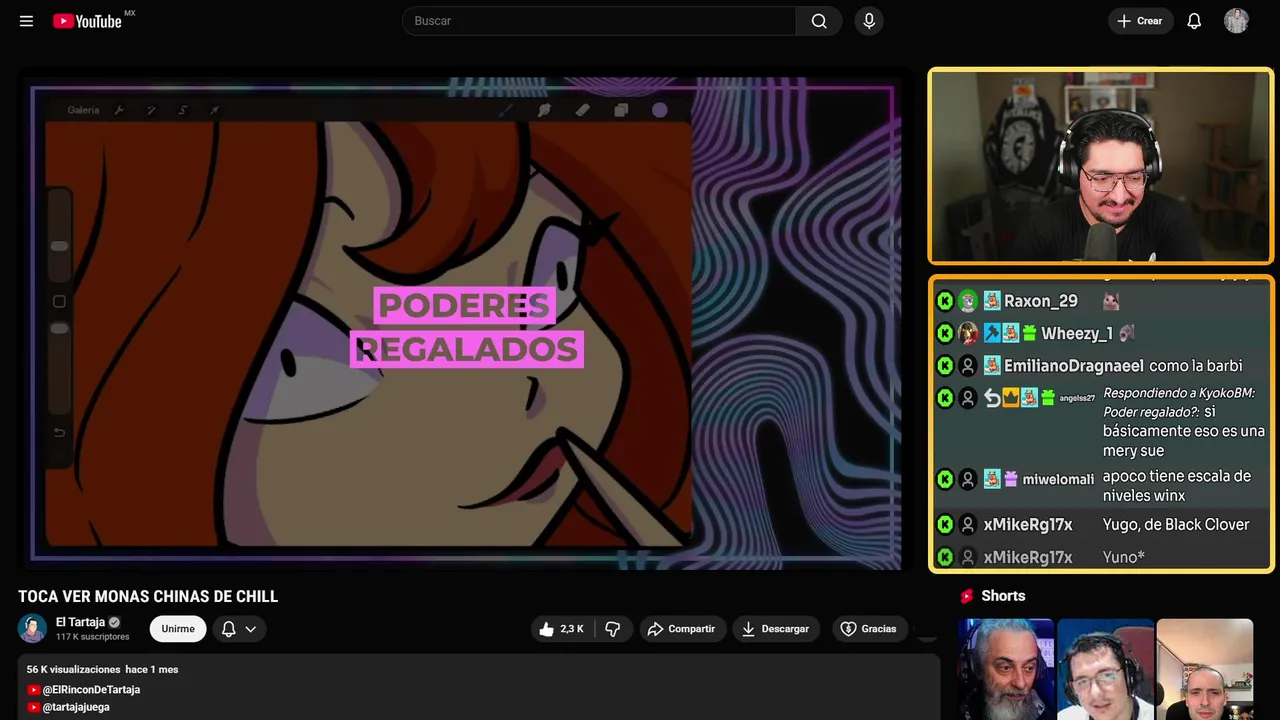Screen dimensions: 1280x720
Task: Open the Crear upload menu
Action: point(1140,21)
